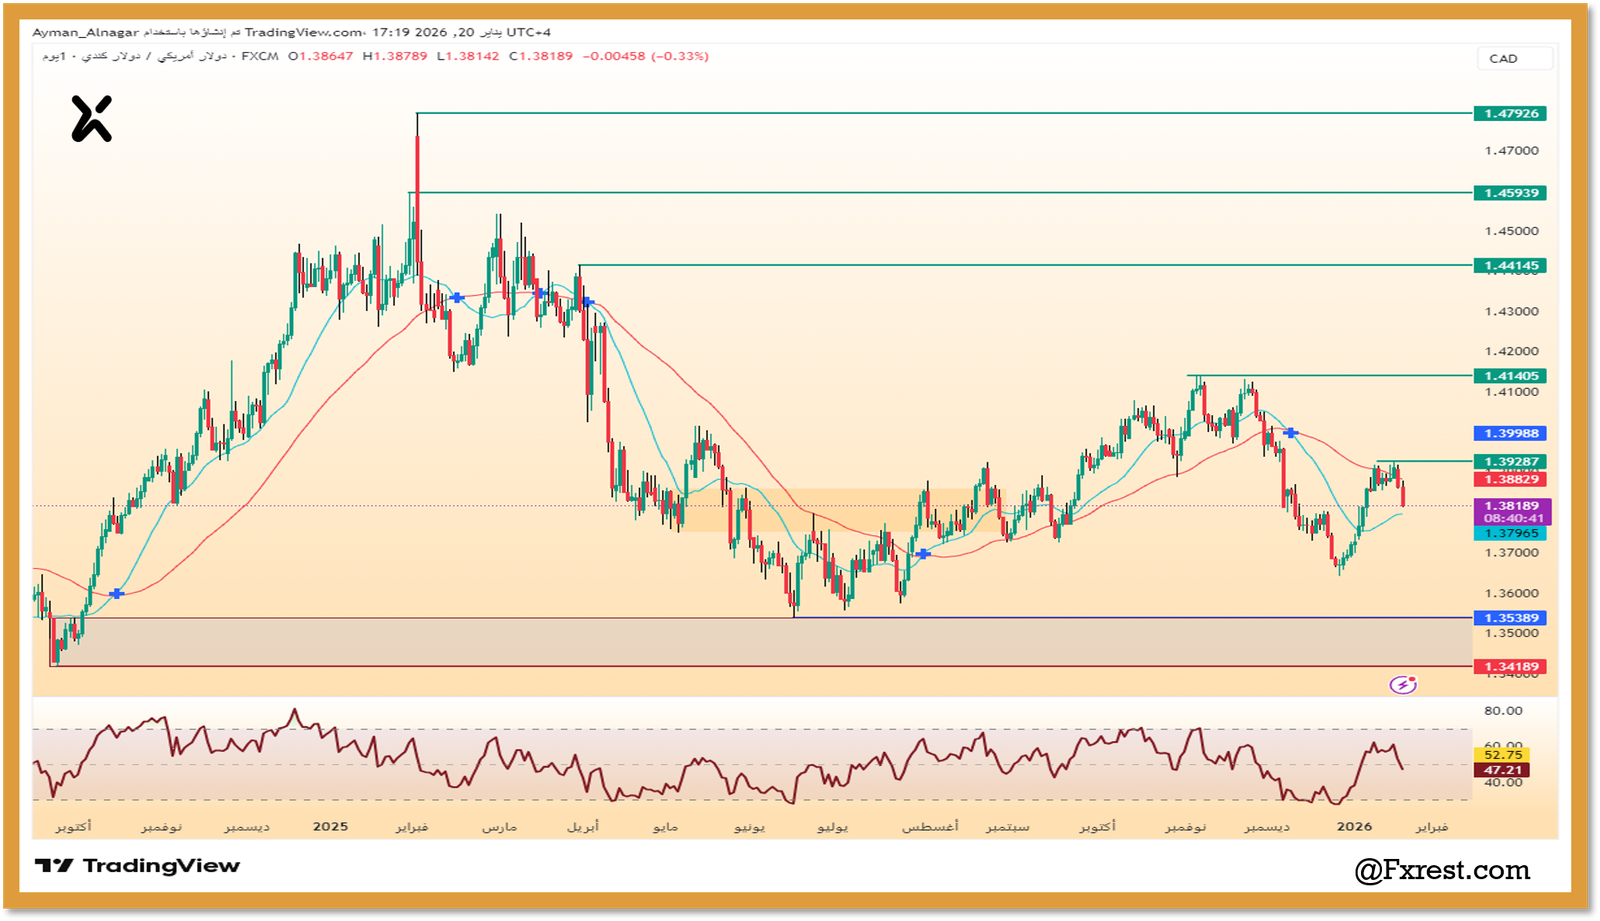Click the blue plus marker near December 2025

tap(1291, 434)
